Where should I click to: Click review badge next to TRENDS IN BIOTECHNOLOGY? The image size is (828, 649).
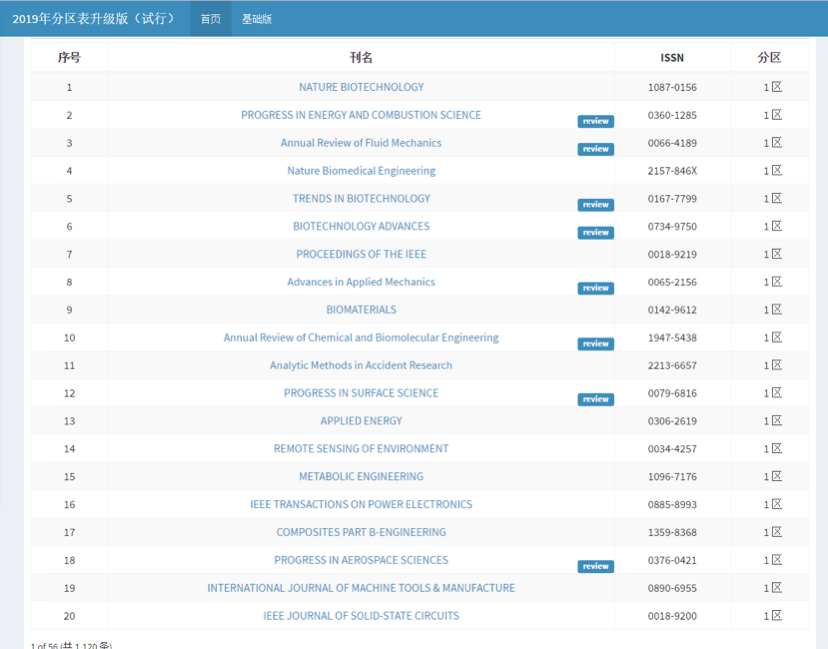point(595,205)
